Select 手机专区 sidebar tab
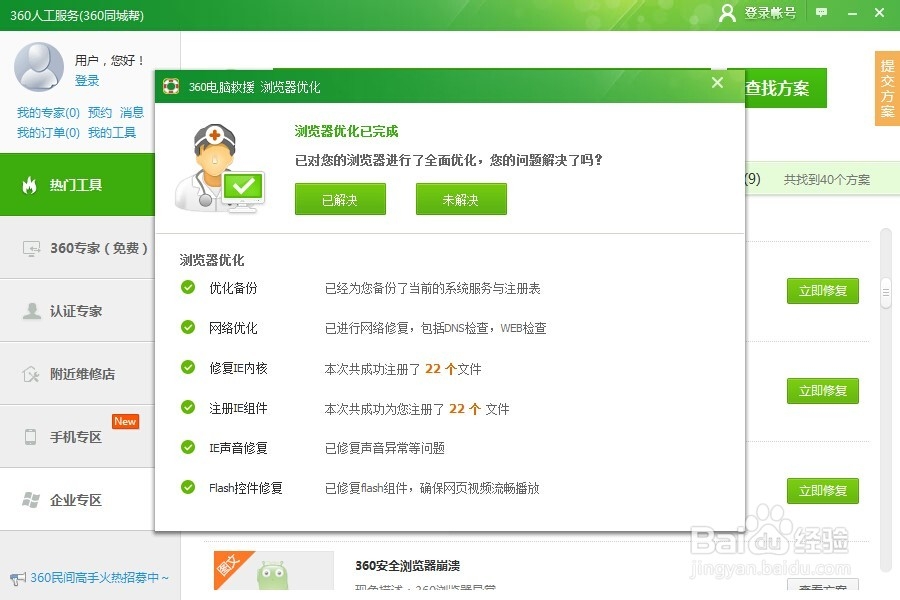The image size is (900, 600). [x=77, y=437]
